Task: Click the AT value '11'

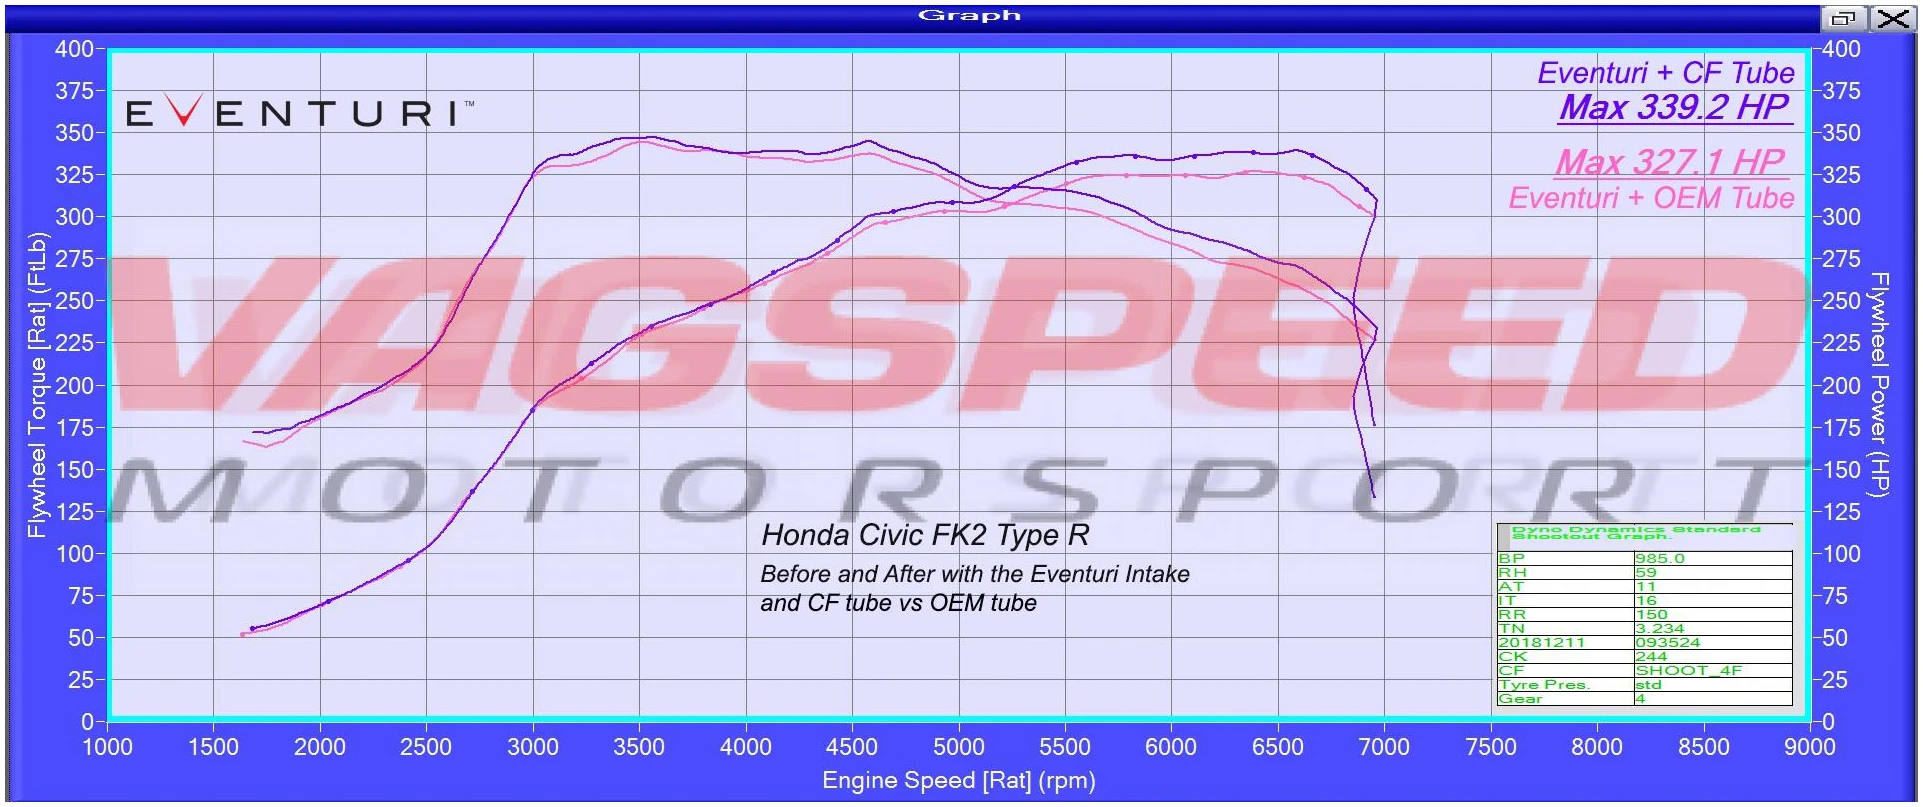Action: pos(1713,587)
